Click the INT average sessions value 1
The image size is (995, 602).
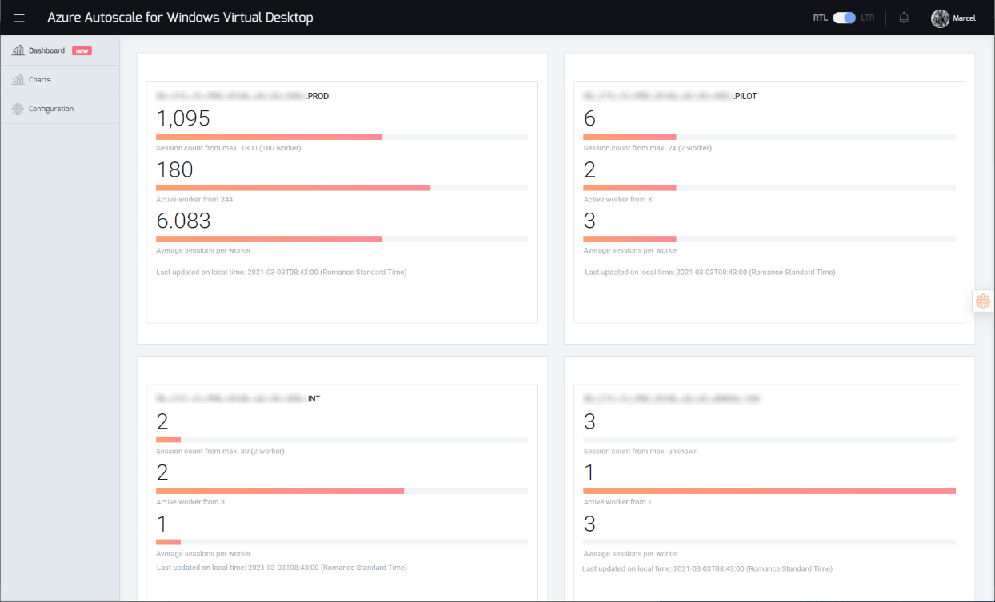coord(162,524)
